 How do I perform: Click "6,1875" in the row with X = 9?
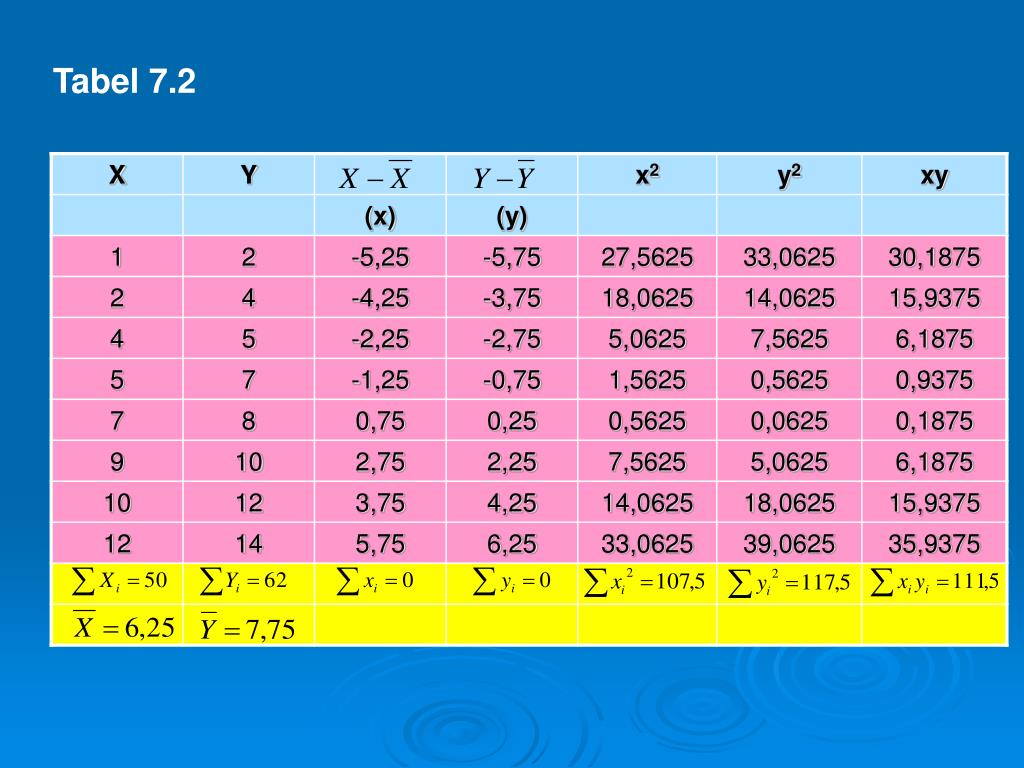(x=934, y=462)
